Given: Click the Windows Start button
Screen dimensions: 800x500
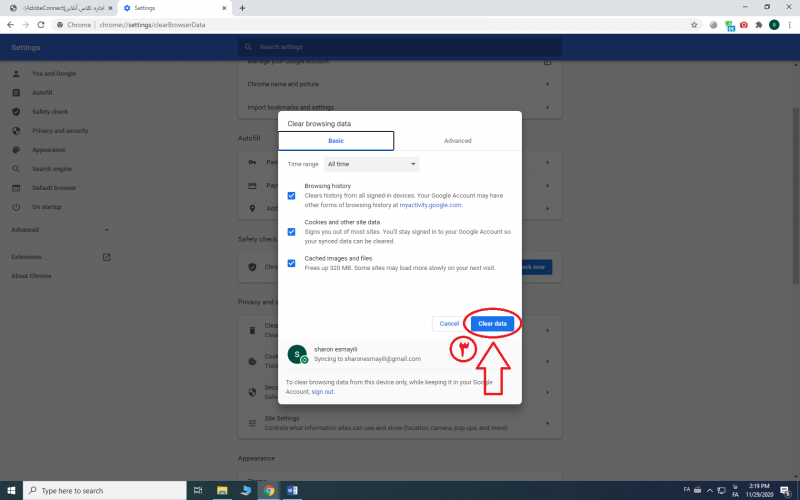Looking at the screenshot, I should [x=10, y=491].
